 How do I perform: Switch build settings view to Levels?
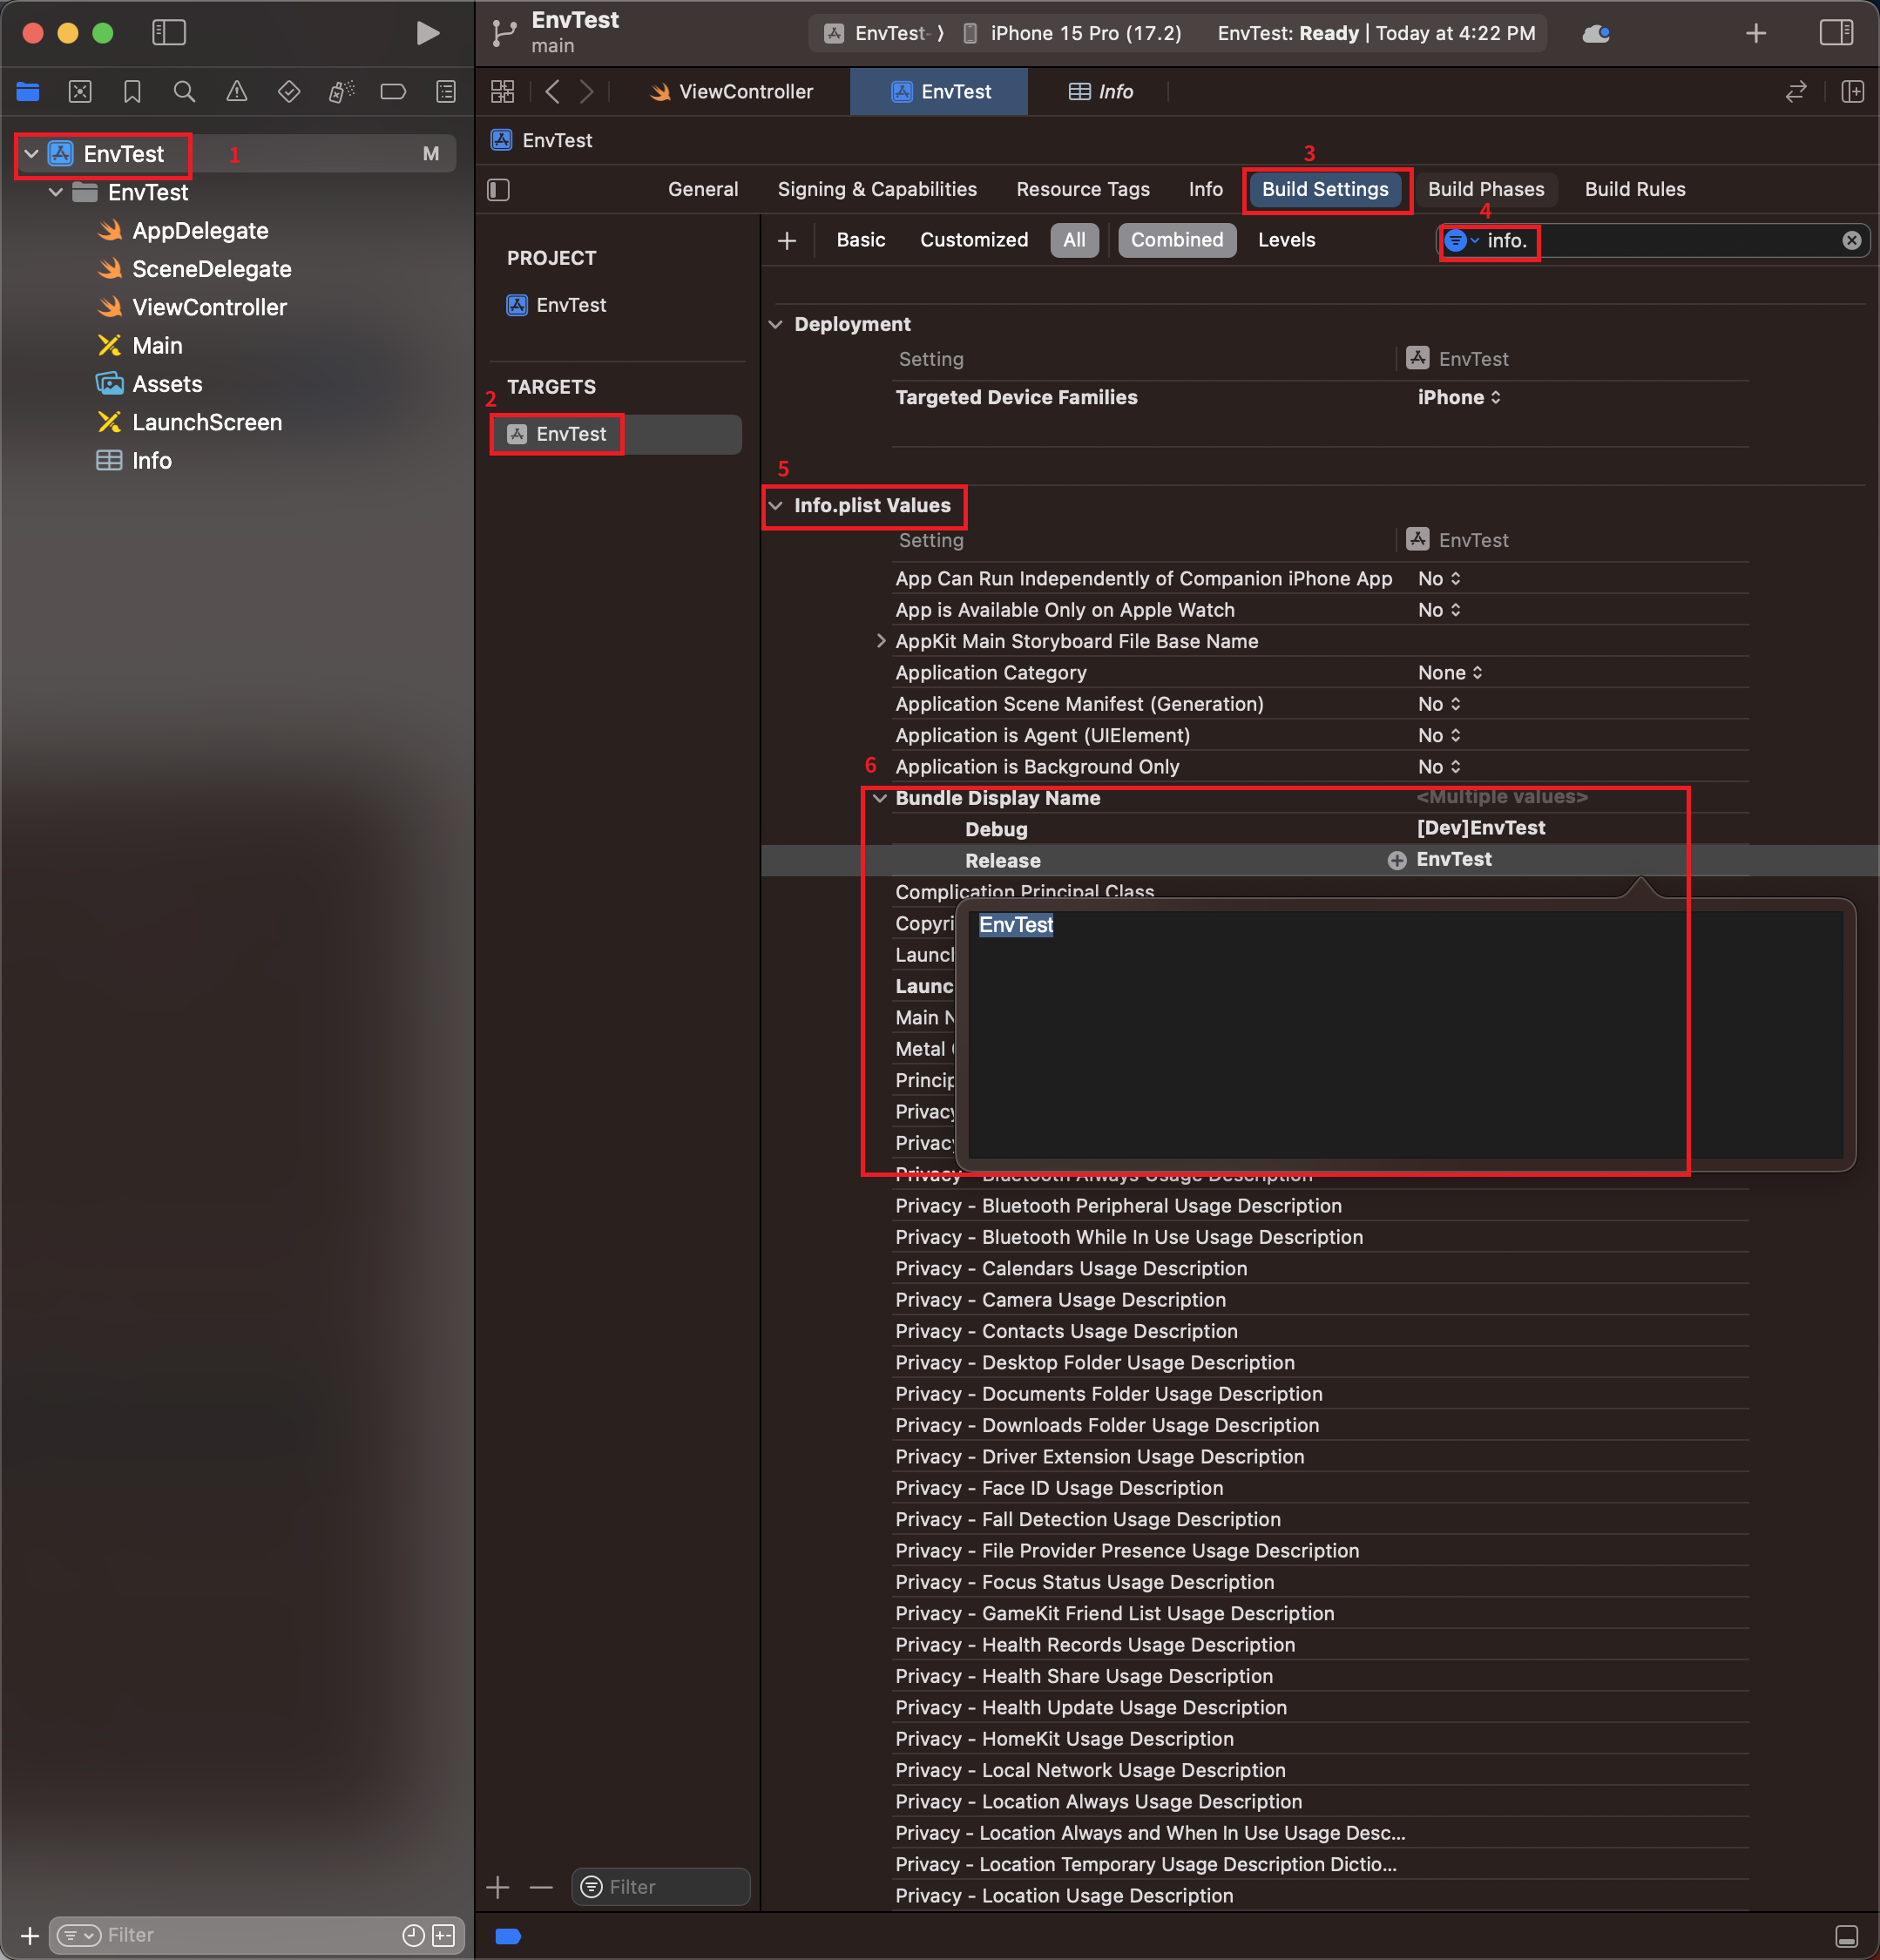(1286, 240)
